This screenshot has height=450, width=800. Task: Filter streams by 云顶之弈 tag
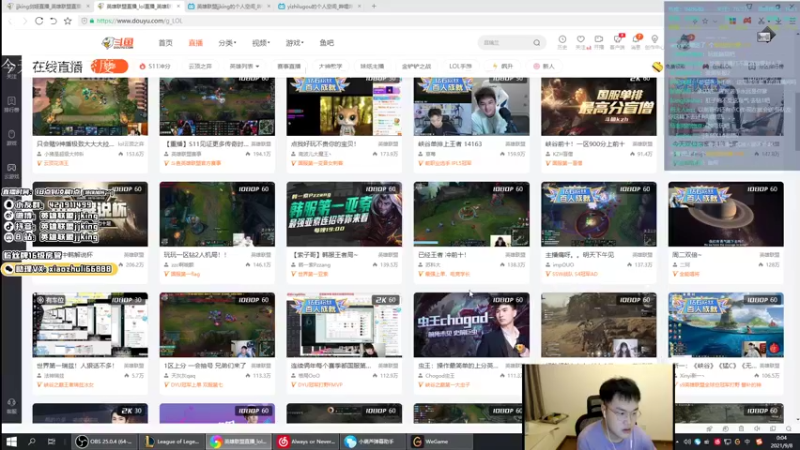click(x=200, y=66)
